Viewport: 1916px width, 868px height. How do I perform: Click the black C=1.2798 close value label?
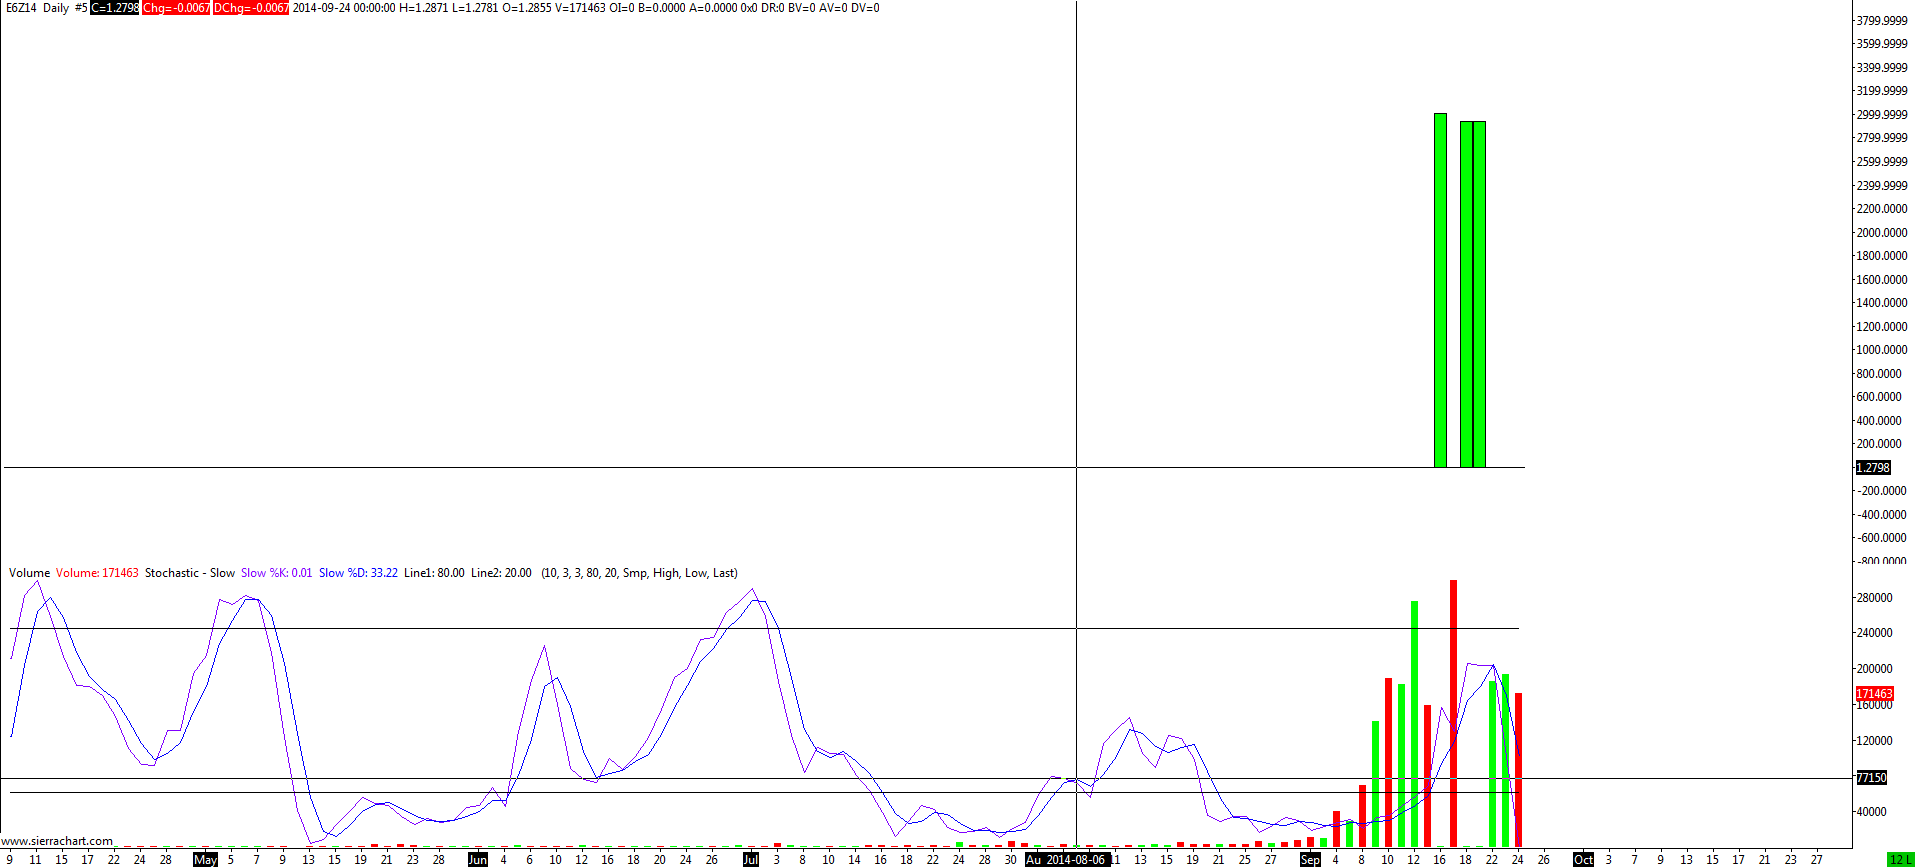[x=115, y=8]
